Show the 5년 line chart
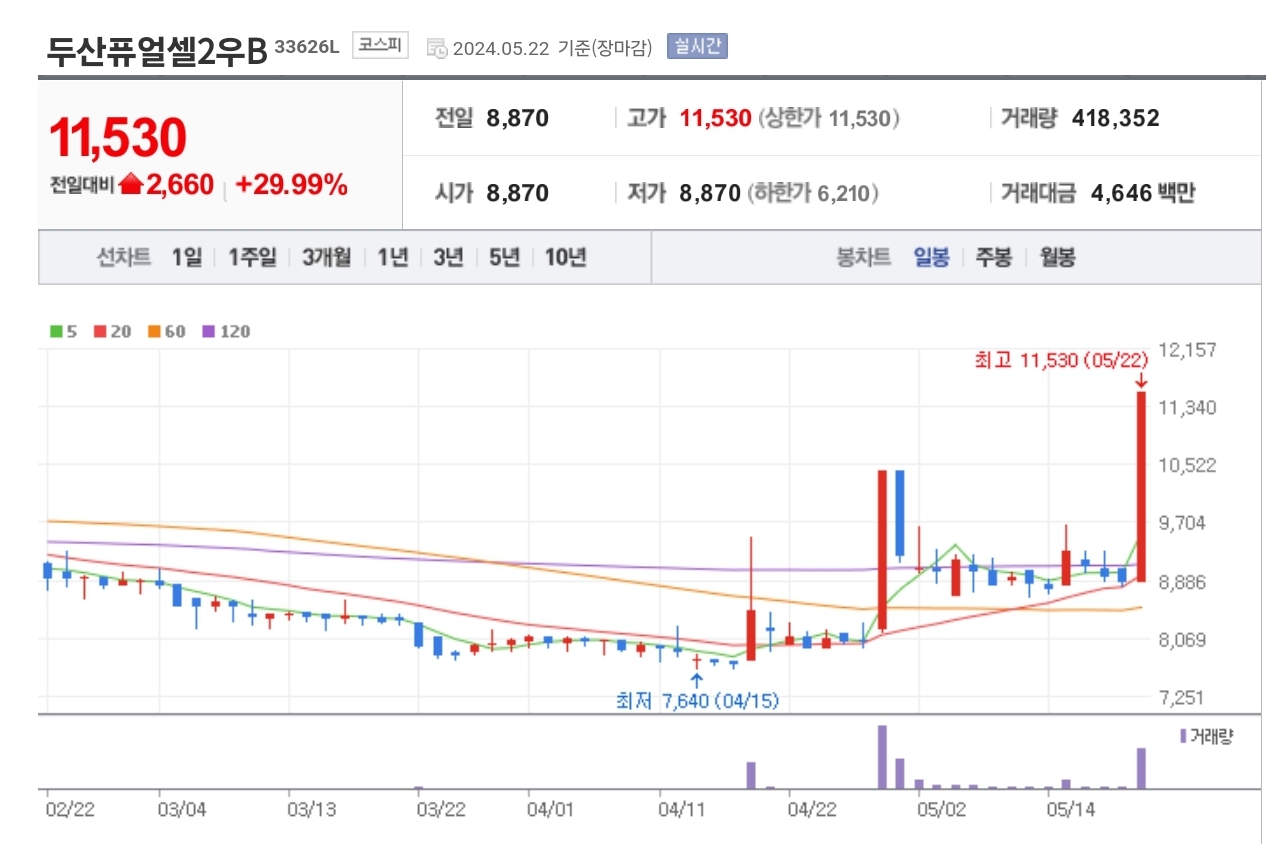This screenshot has height=844, width=1266. pyautogui.click(x=504, y=257)
